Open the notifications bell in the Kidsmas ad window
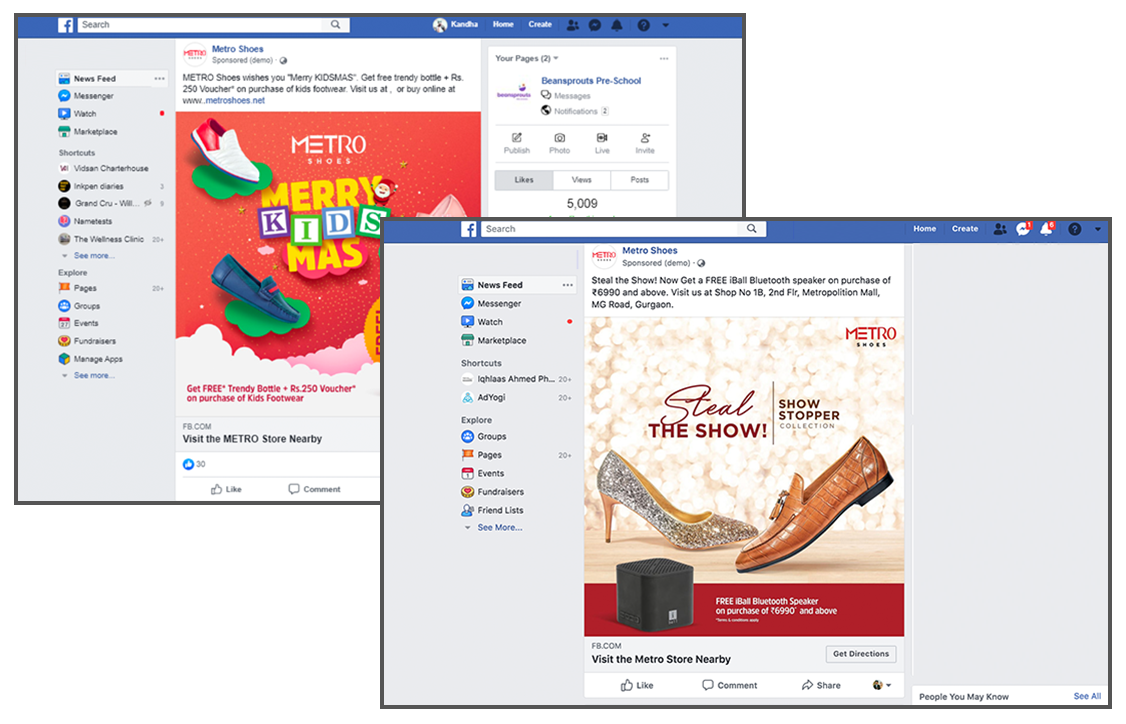The width and height of the screenshot is (1126, 724). [617, 25]
